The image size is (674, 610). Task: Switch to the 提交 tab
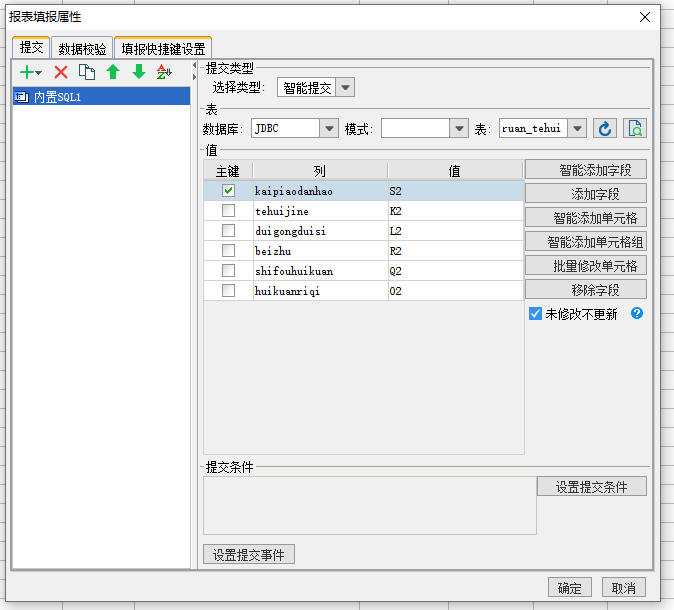pos(31,47)
